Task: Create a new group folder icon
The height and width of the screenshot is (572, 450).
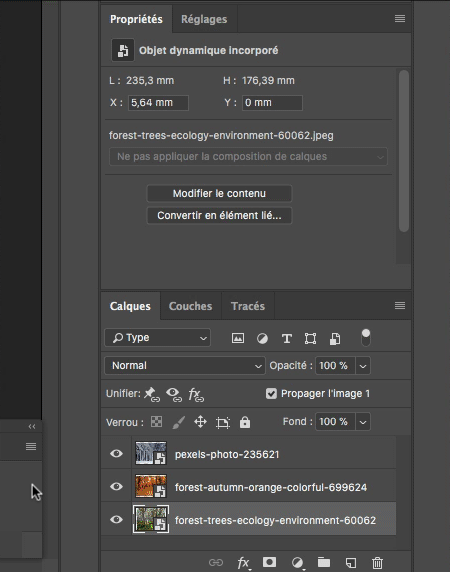Action: click(x=324, y=562)
